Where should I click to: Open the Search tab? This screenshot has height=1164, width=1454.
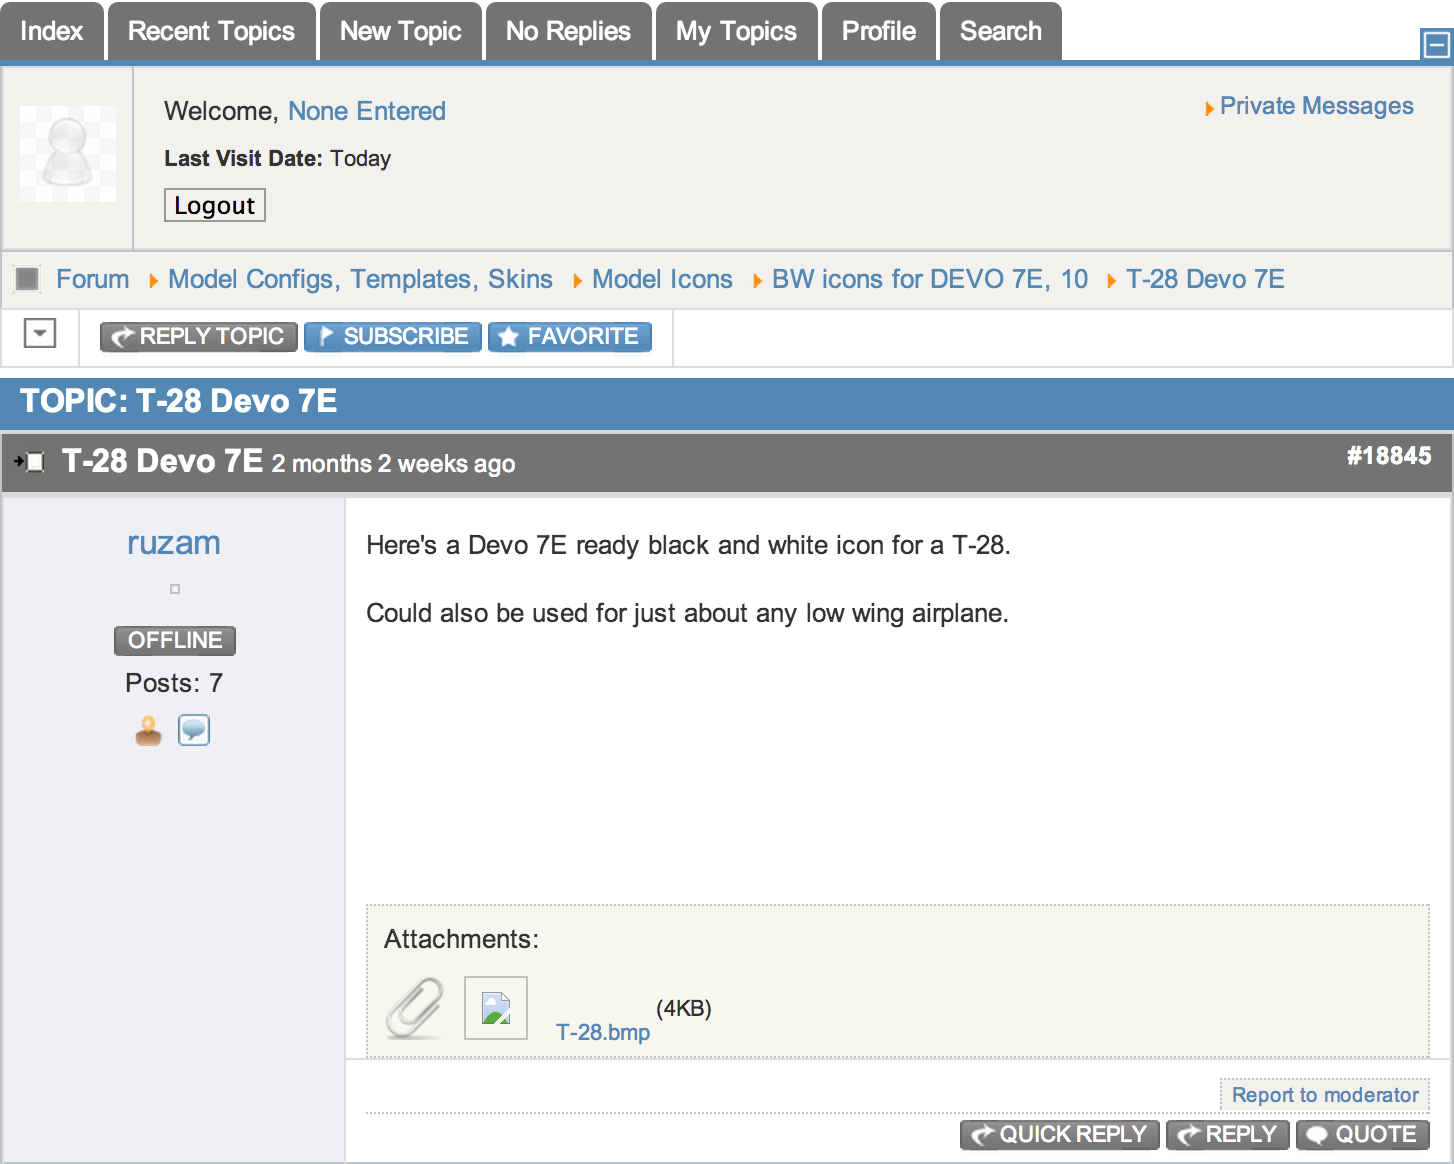pyautogui.click(x=1001, y=31)
